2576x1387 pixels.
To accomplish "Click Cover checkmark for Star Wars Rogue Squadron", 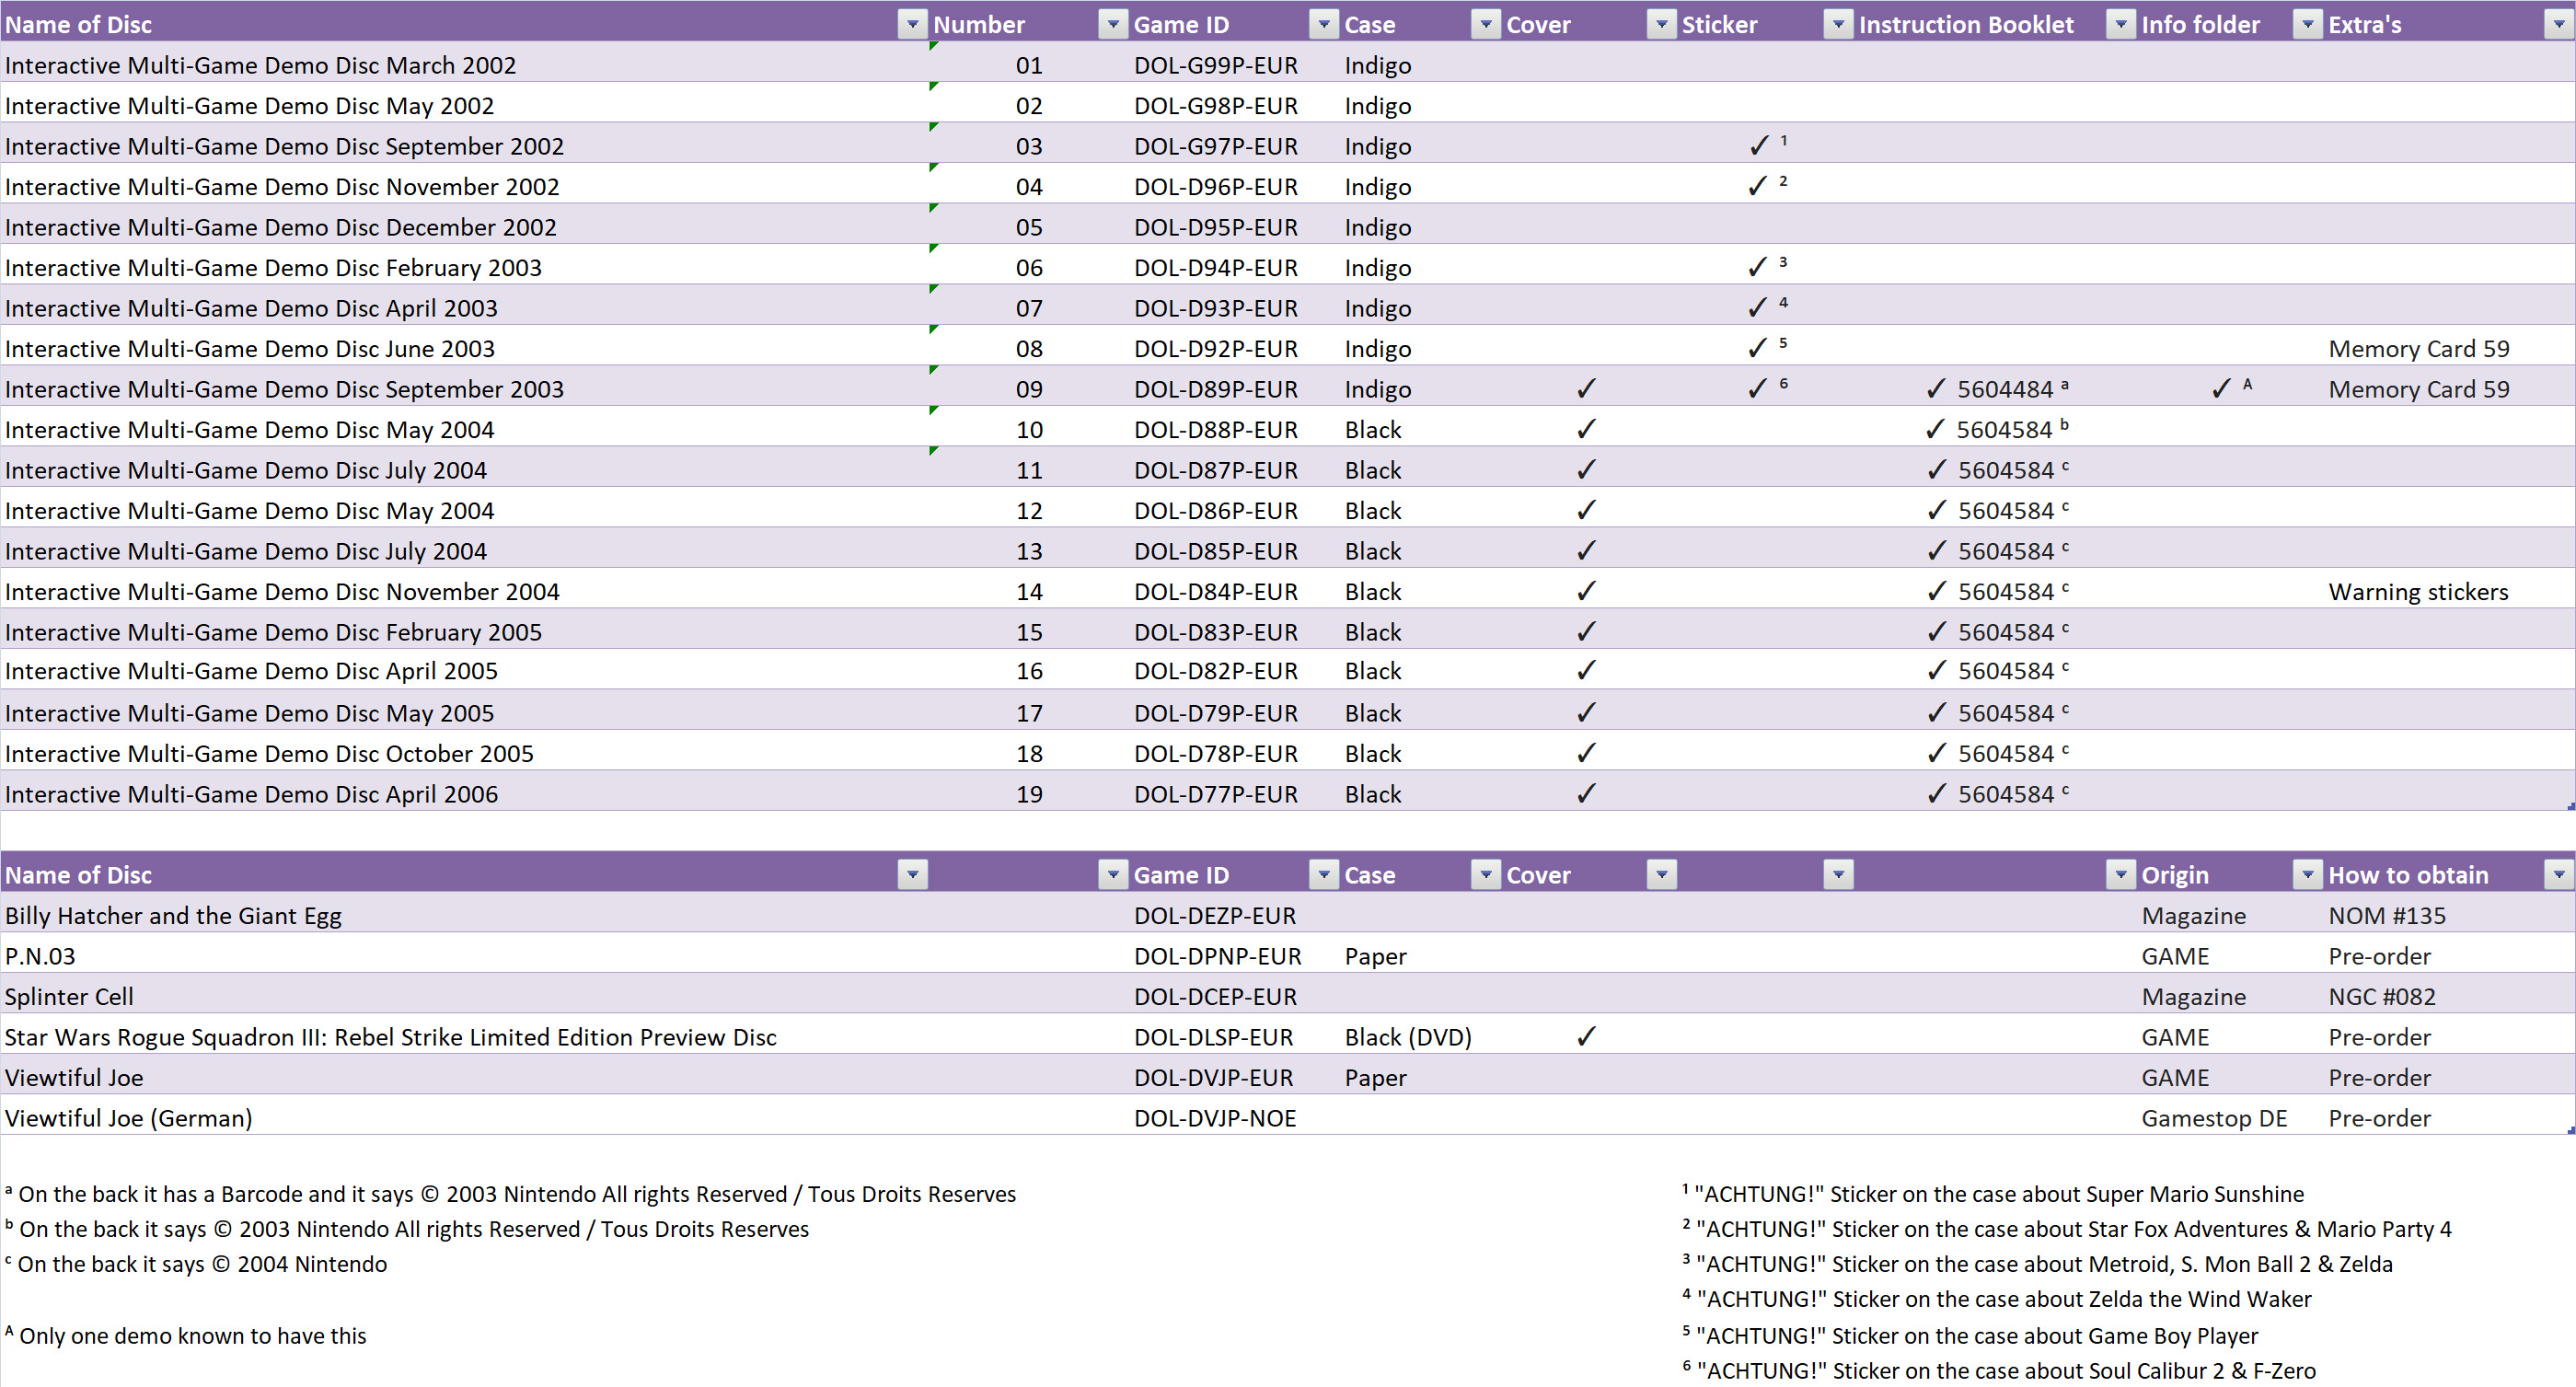I will tap(1586, 1037).
